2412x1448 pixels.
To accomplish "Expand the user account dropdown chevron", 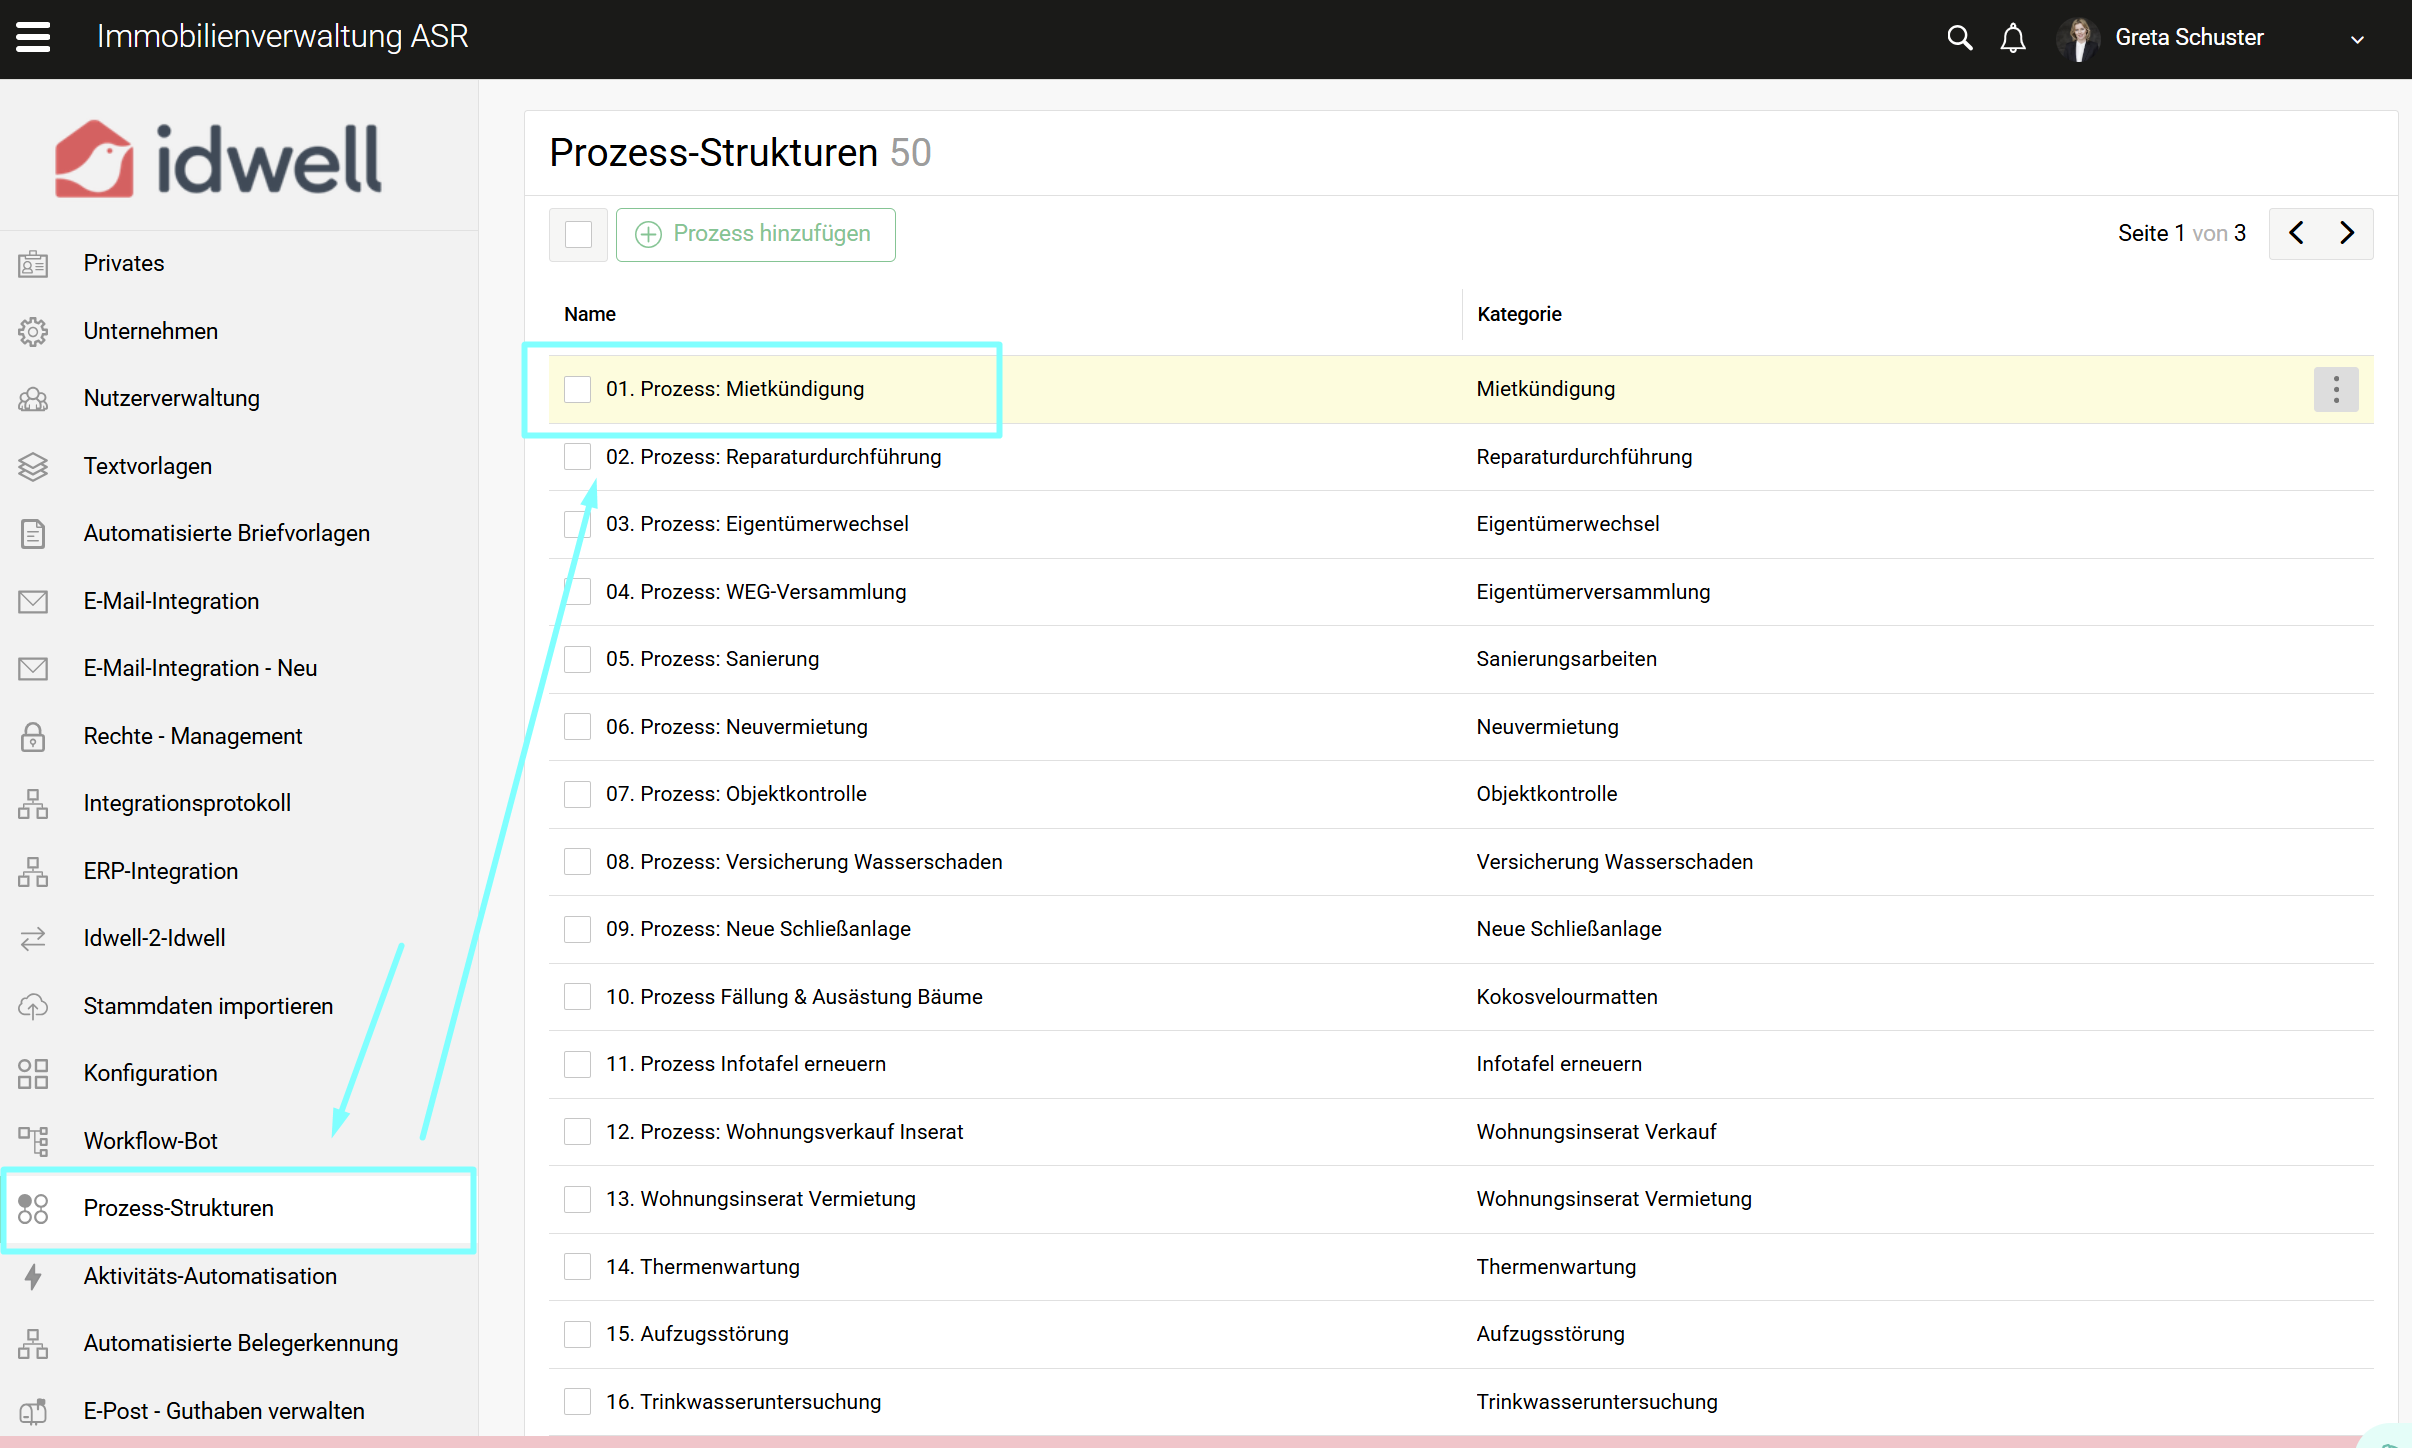I will click(2357, 40).
